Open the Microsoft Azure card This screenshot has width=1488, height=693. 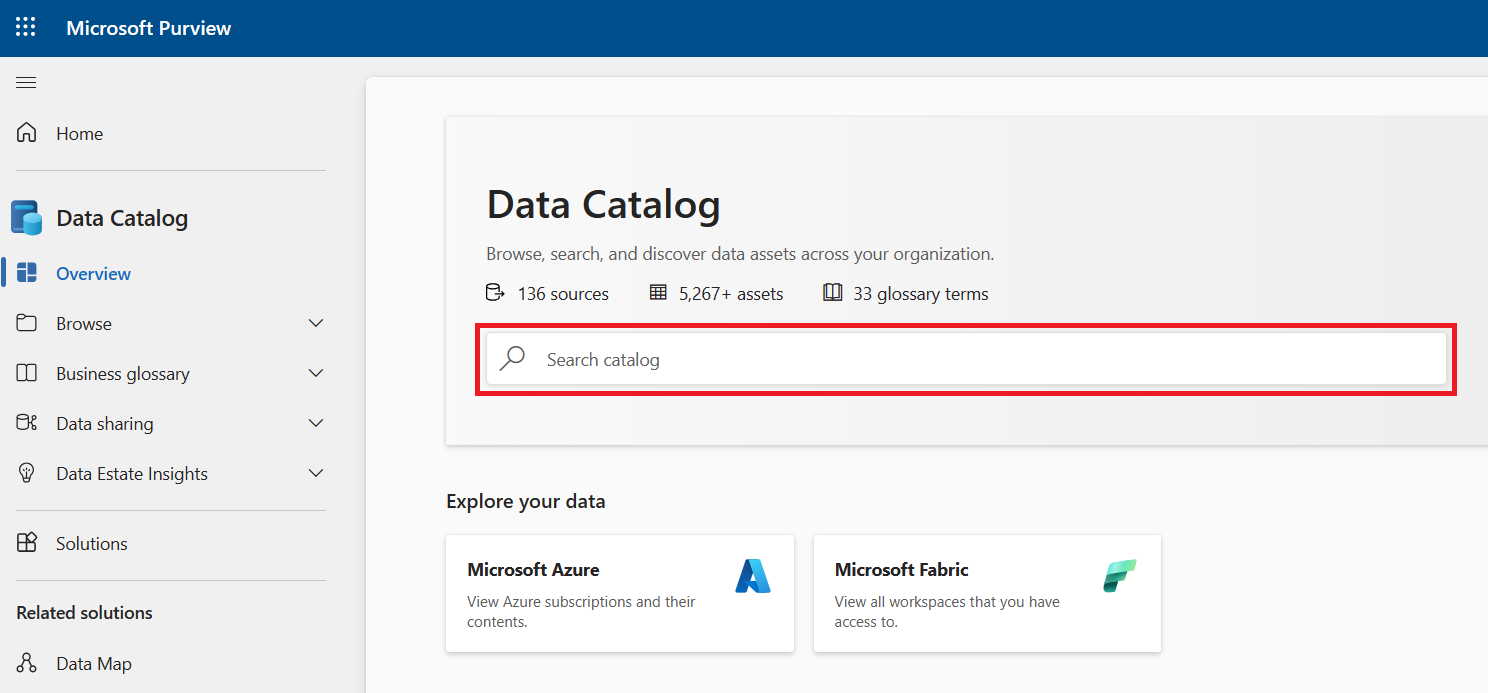620,593
